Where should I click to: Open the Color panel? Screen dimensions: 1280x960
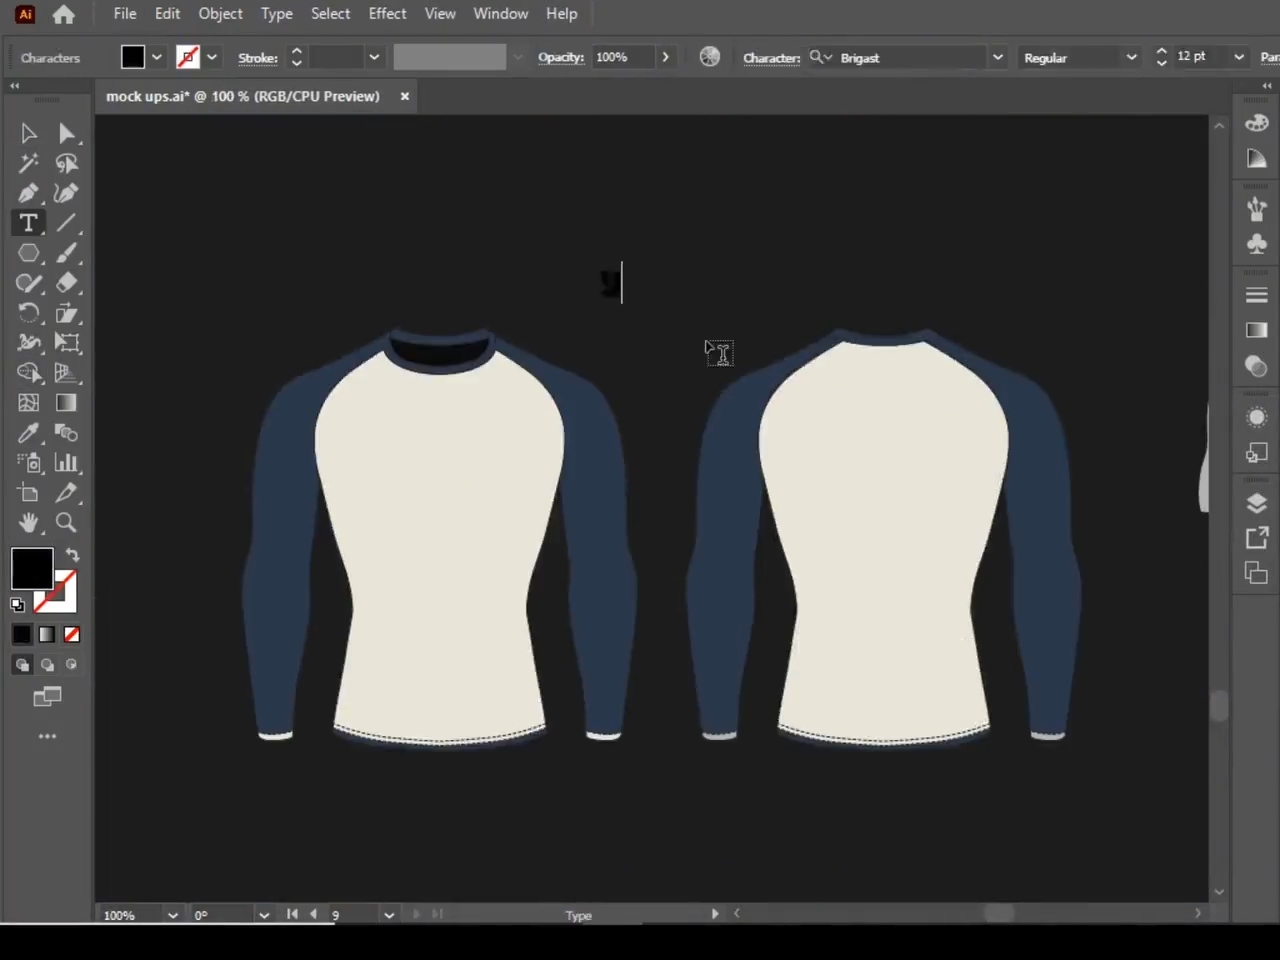tap(1256, 121)
